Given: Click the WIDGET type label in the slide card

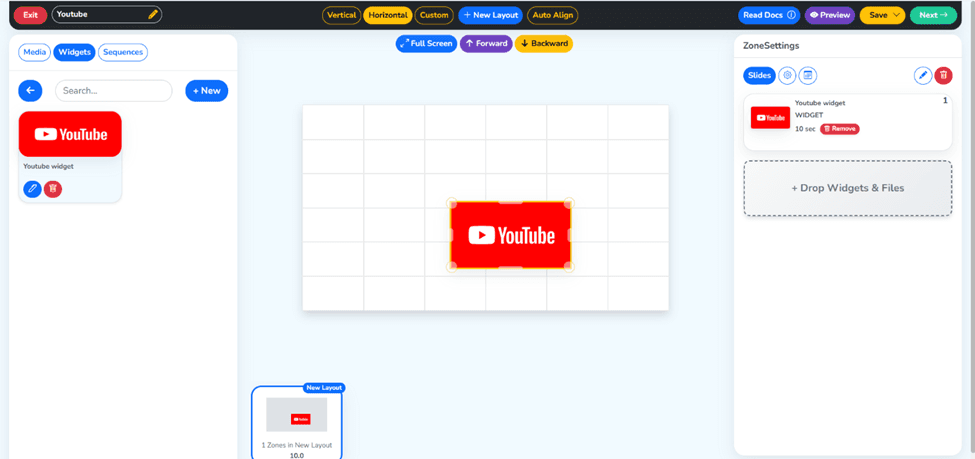Looking at the screenshot, I should pos(809,115).
